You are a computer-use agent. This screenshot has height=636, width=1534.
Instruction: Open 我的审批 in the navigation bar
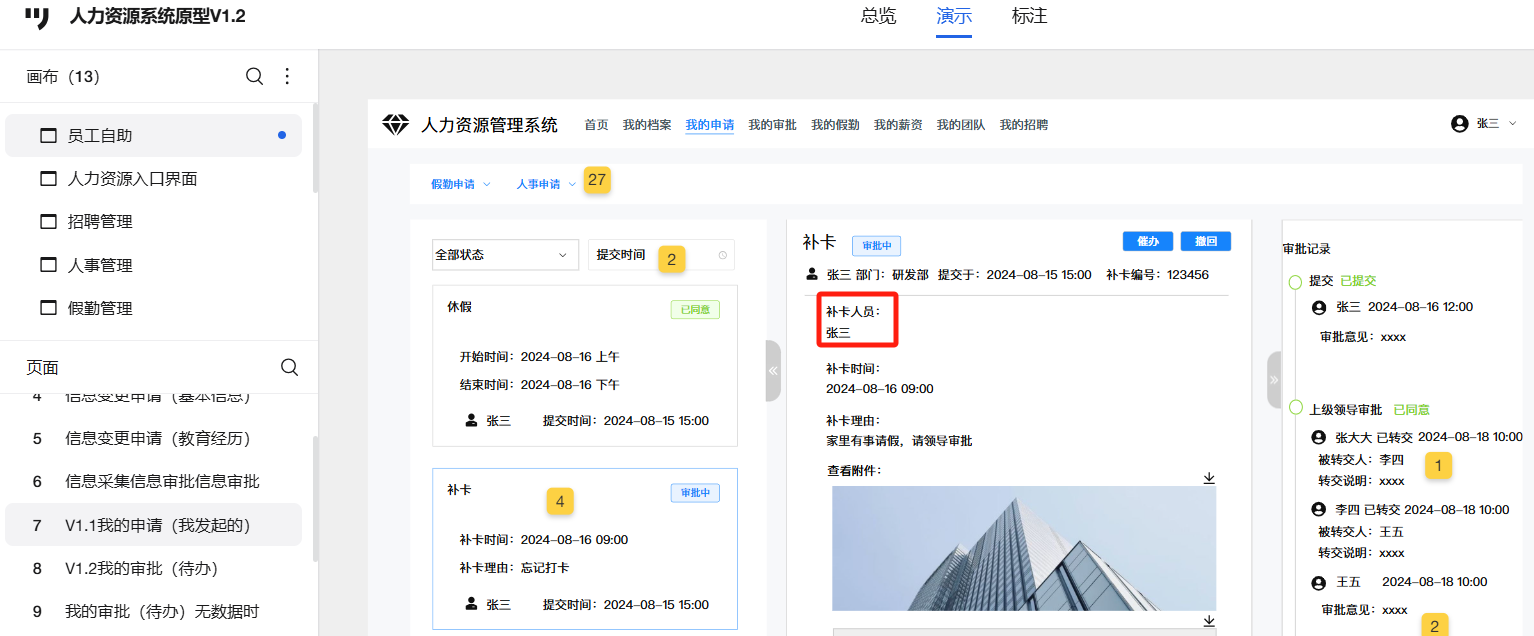772,125
